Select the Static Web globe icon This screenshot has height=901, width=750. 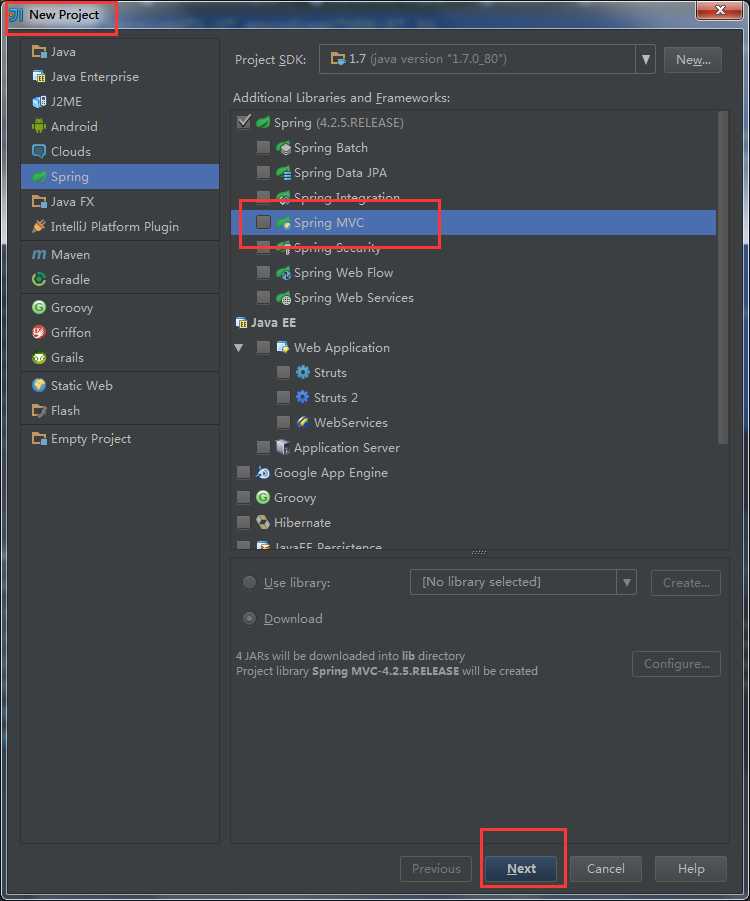pyautogui.click(x=39, y=386)
